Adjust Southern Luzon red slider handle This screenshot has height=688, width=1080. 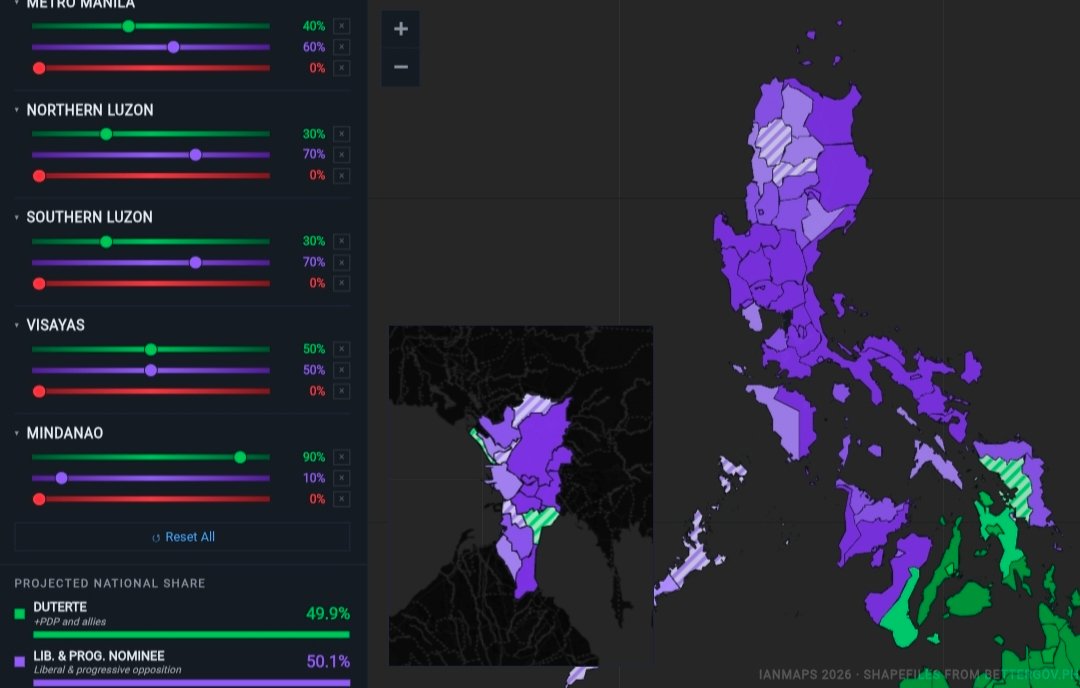click(x=39, y=283)
